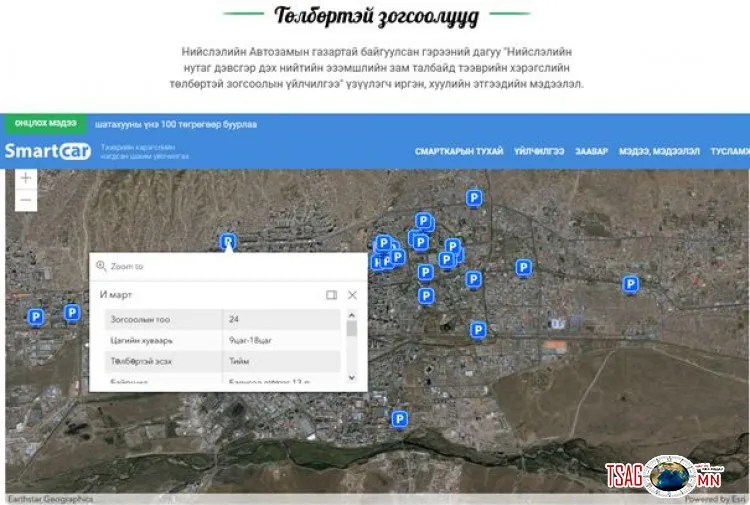The height and width of the screenshot is (505, 750).
Task: Select the value 24 in the popup table
Action: [234, 319]
